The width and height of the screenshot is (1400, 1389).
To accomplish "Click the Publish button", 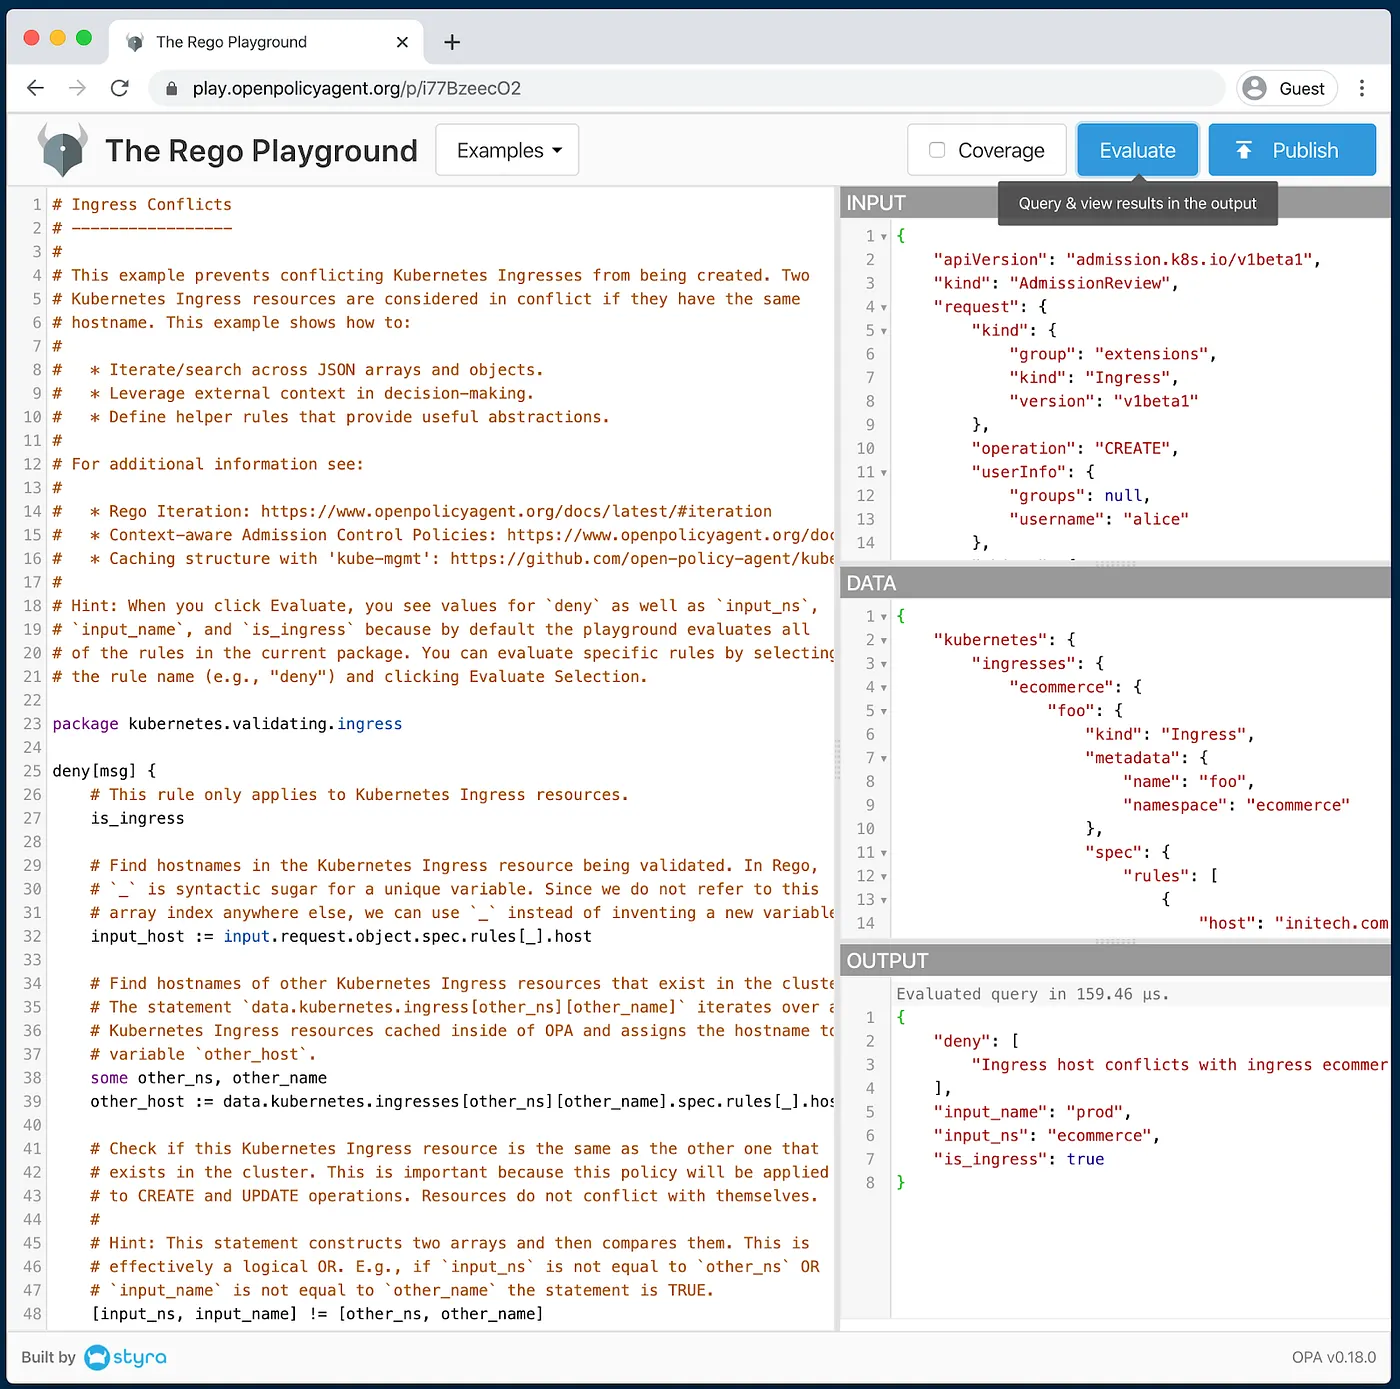I will point(1292,150).
